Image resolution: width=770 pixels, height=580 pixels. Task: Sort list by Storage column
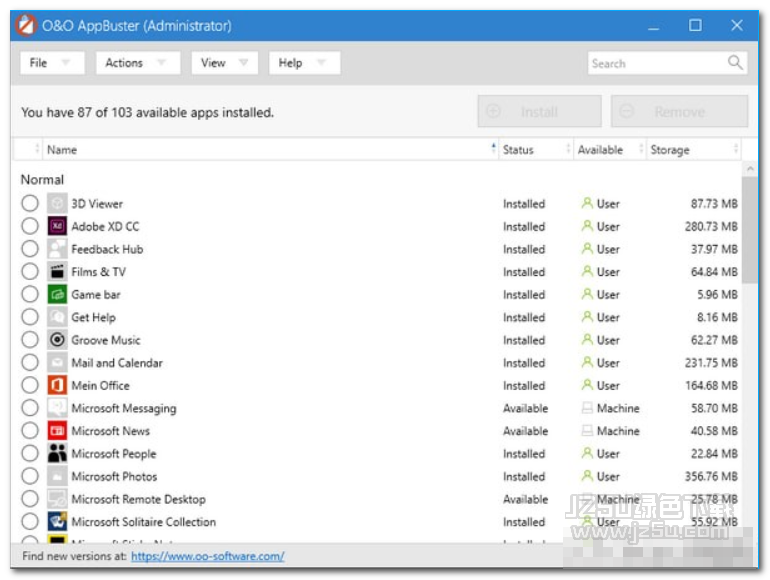coord(693,149)
